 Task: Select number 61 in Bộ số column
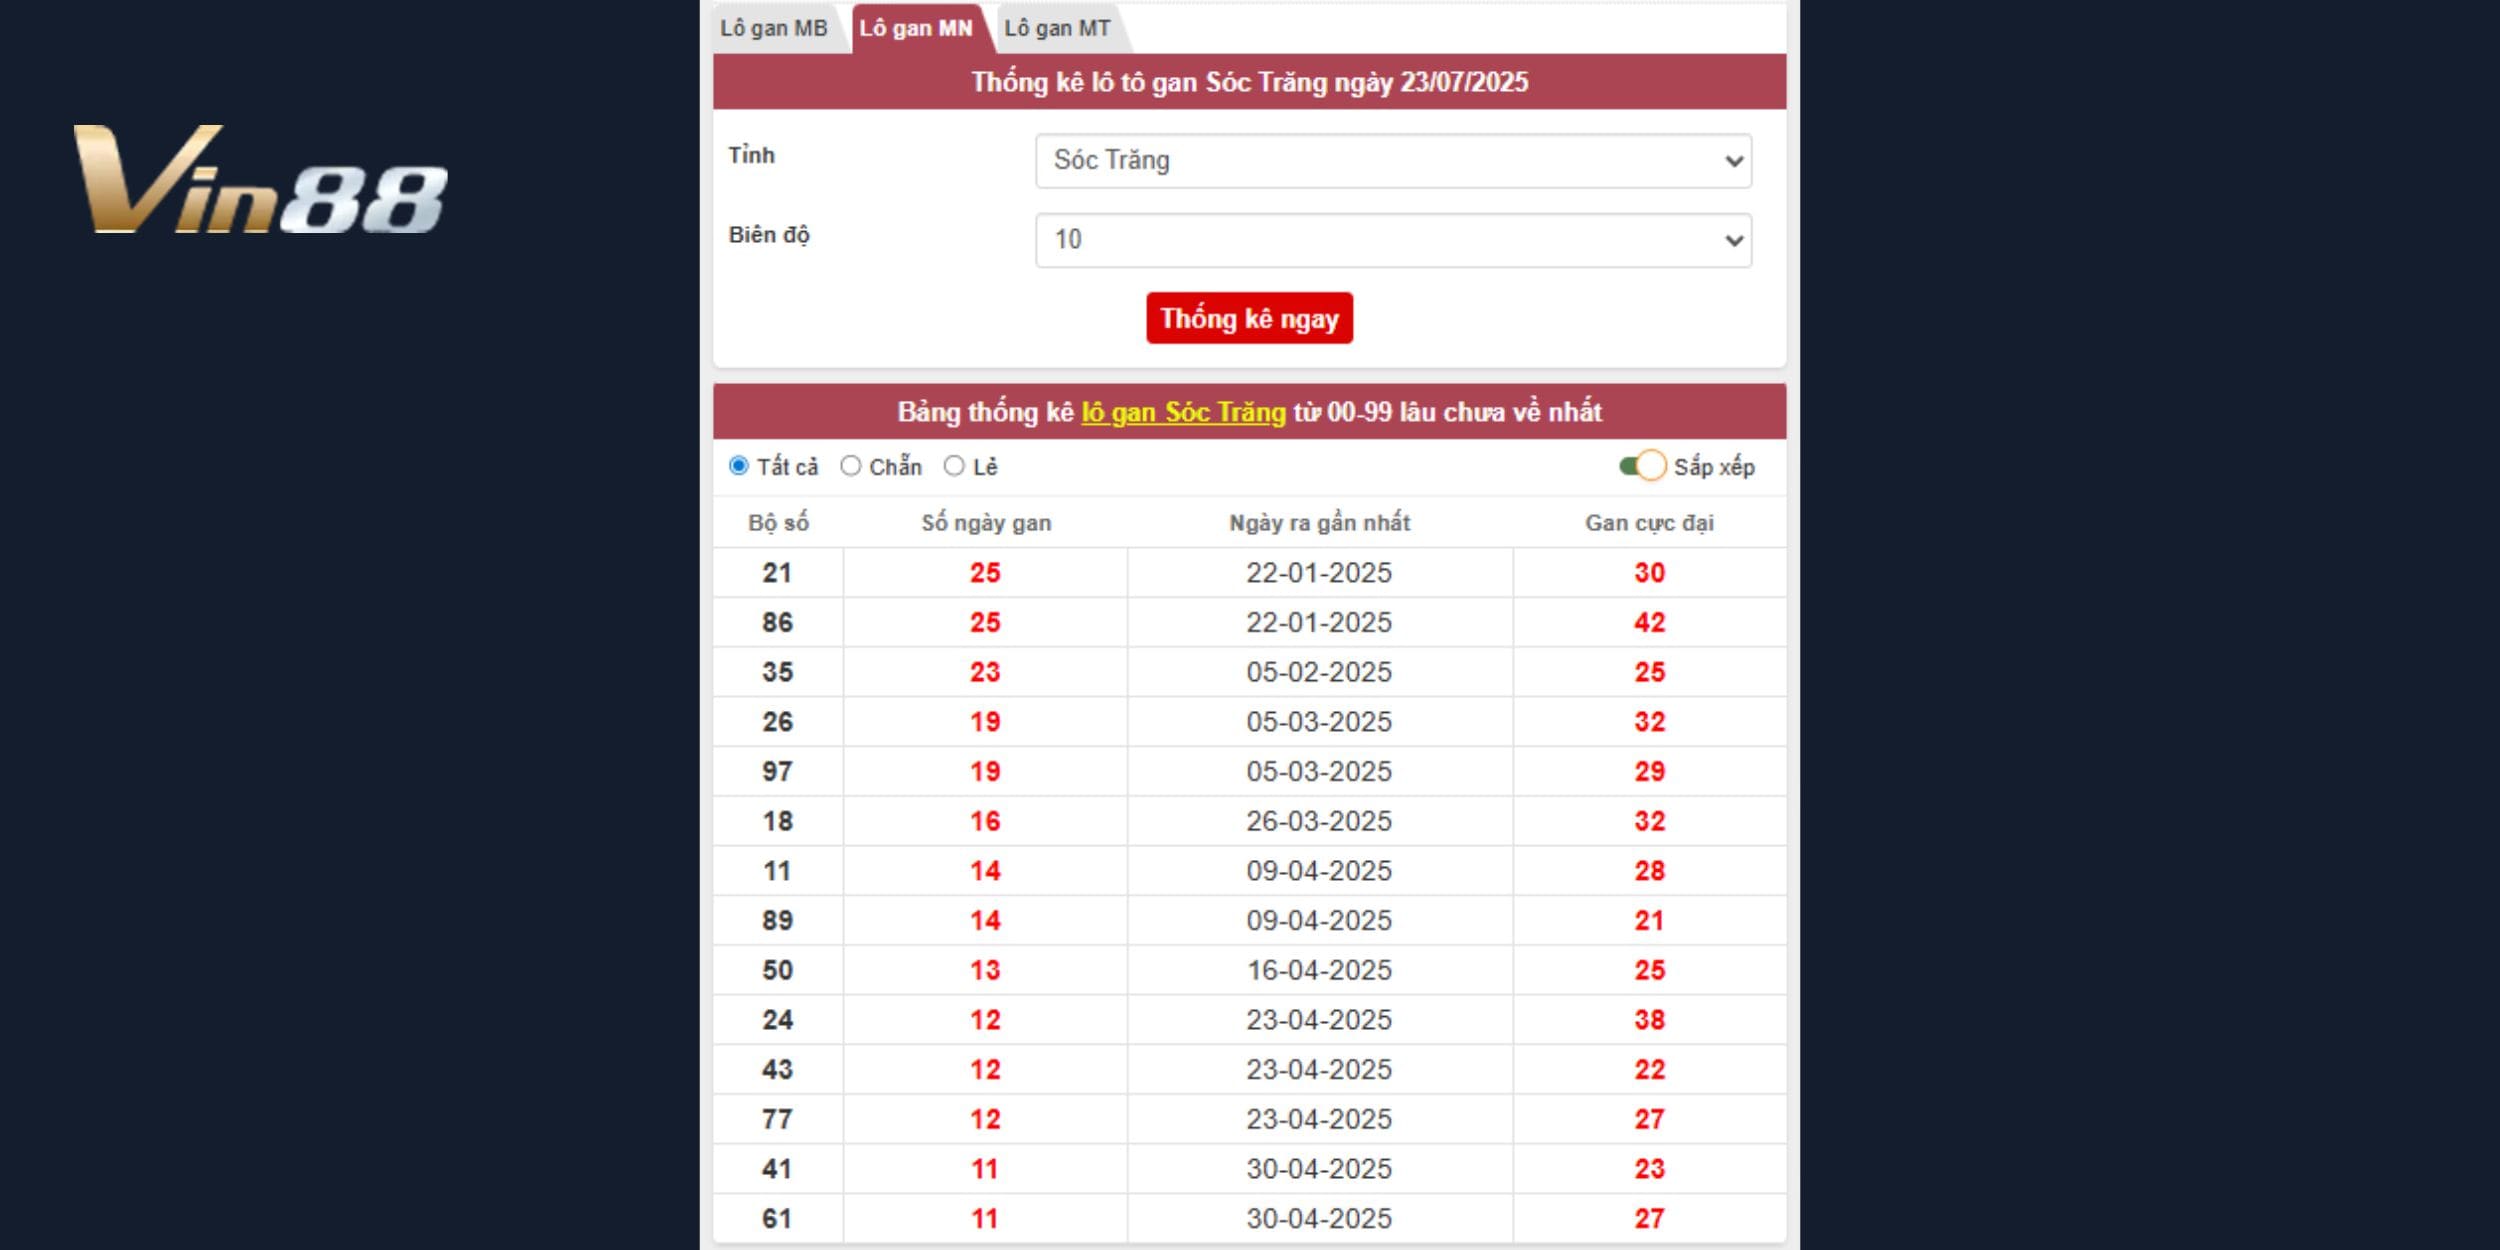pos(777,1219)
